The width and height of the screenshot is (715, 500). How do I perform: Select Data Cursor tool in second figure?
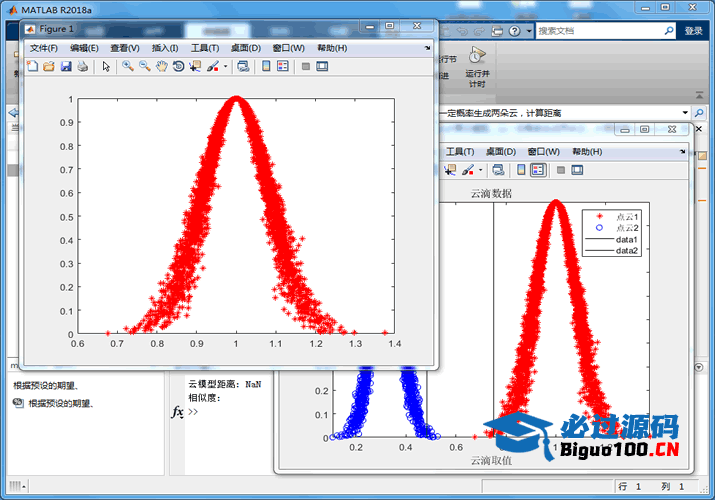(x=450, y=170)
